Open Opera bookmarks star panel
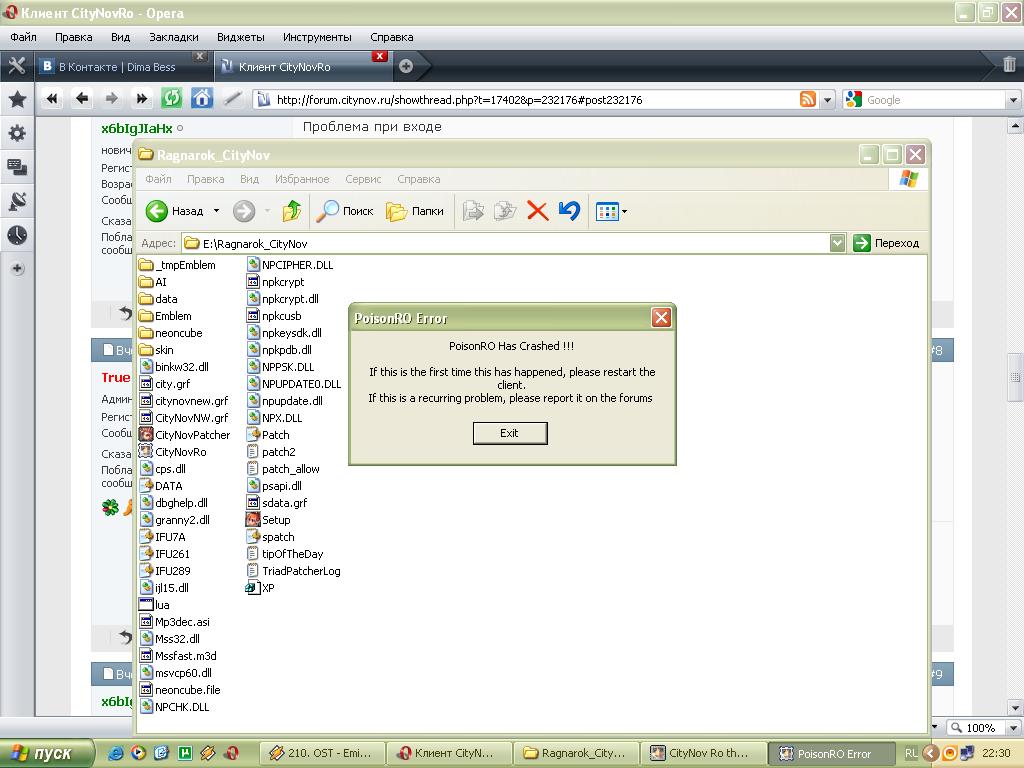 click(x=17, y=99)
